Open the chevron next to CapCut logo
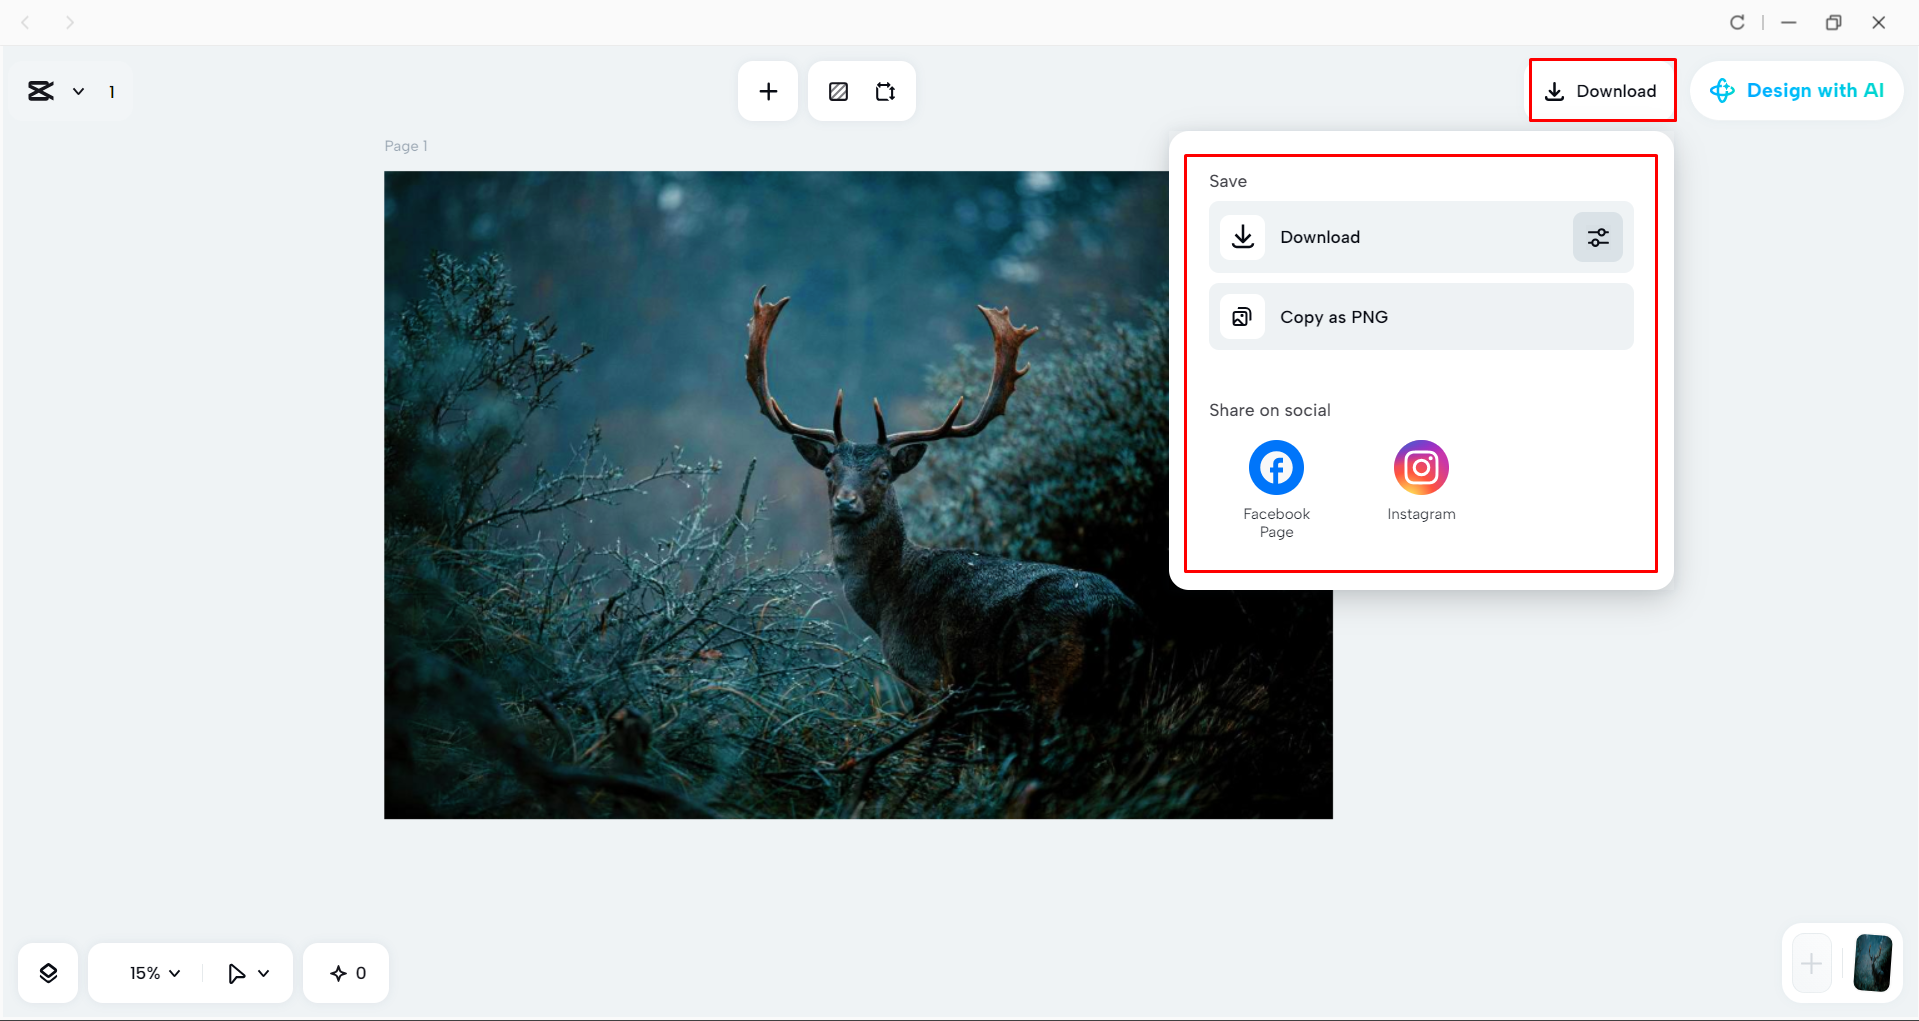 (x=79, y=91)
